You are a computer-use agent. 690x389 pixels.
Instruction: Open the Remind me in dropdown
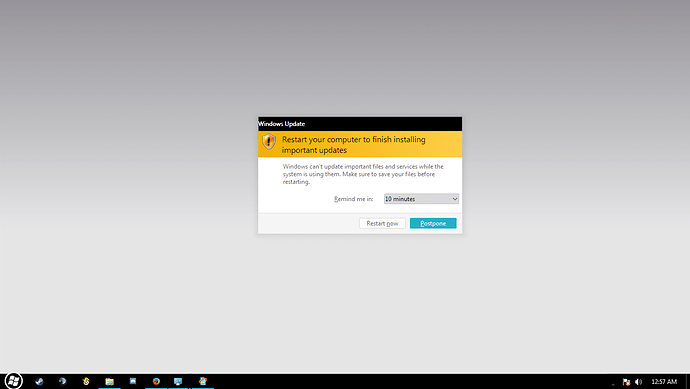point(421,199)
